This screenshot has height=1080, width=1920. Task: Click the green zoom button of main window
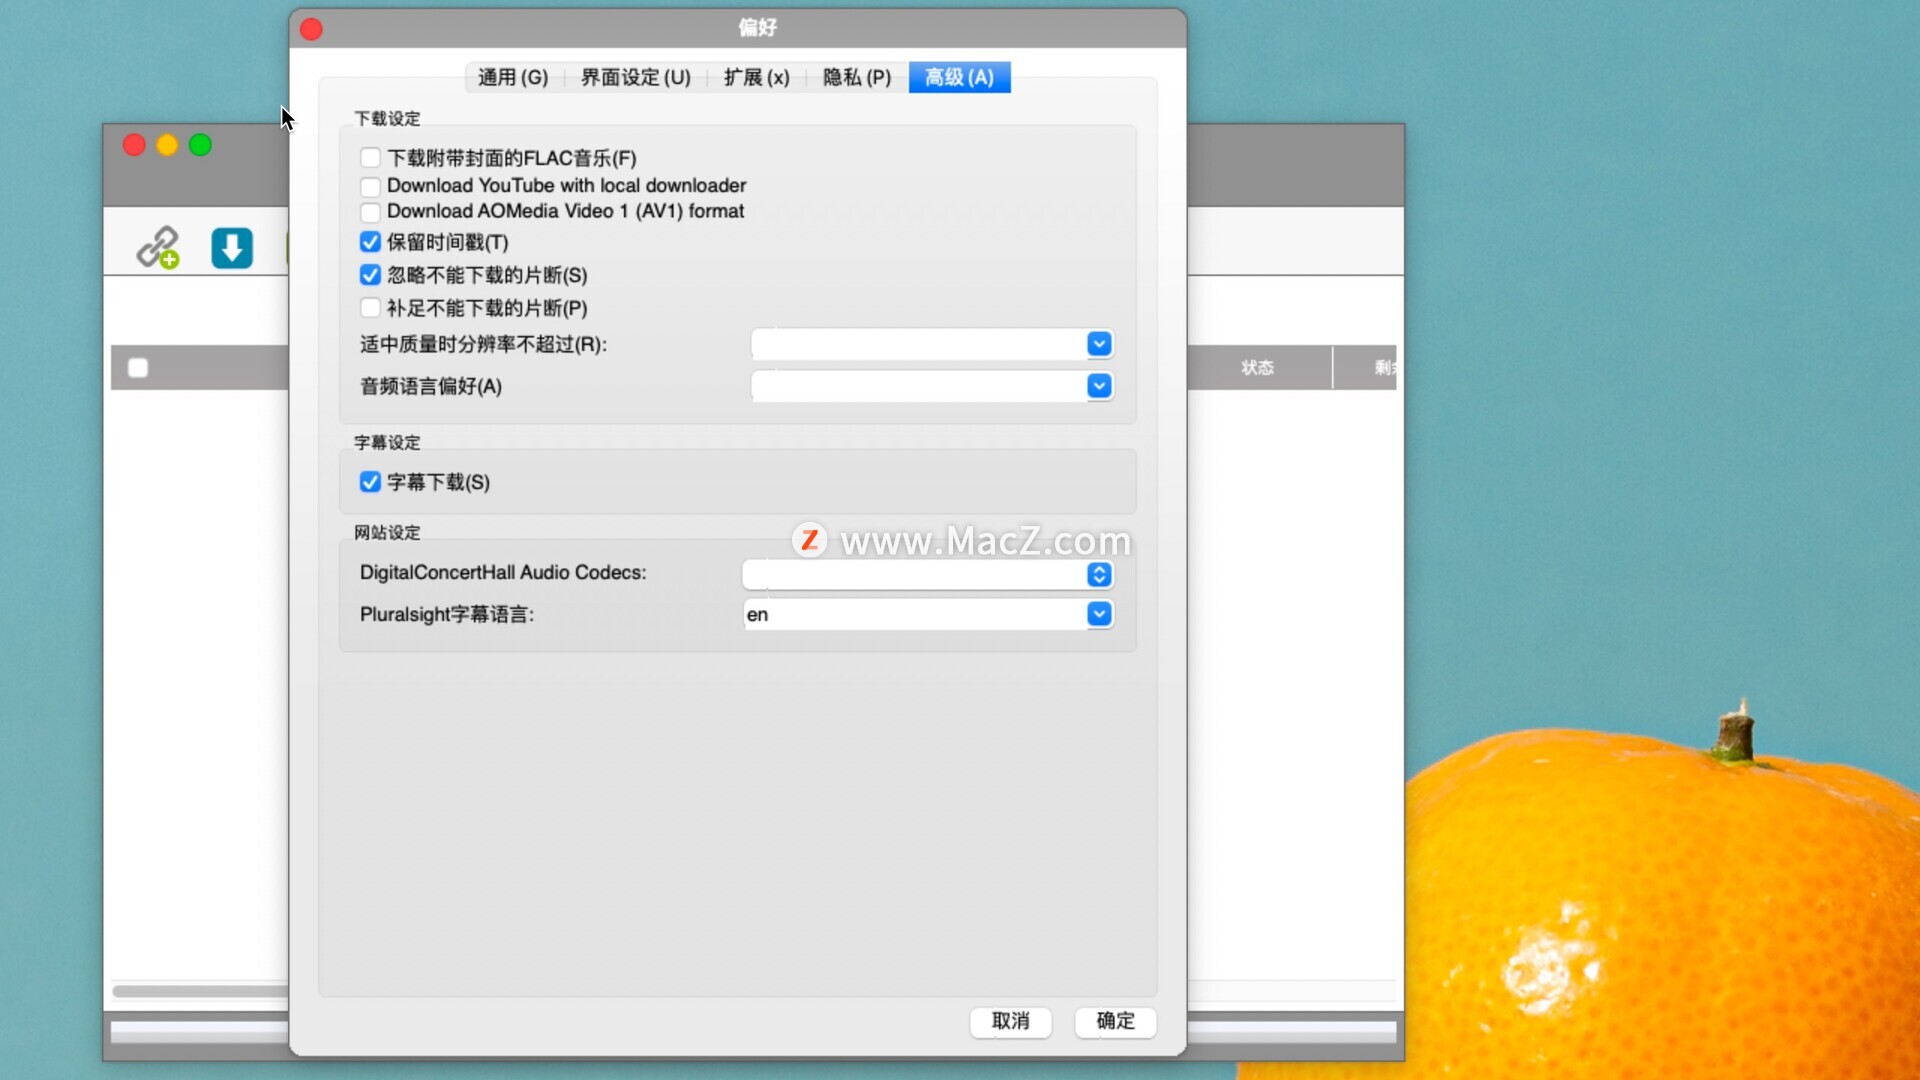(x=200, y=145)
